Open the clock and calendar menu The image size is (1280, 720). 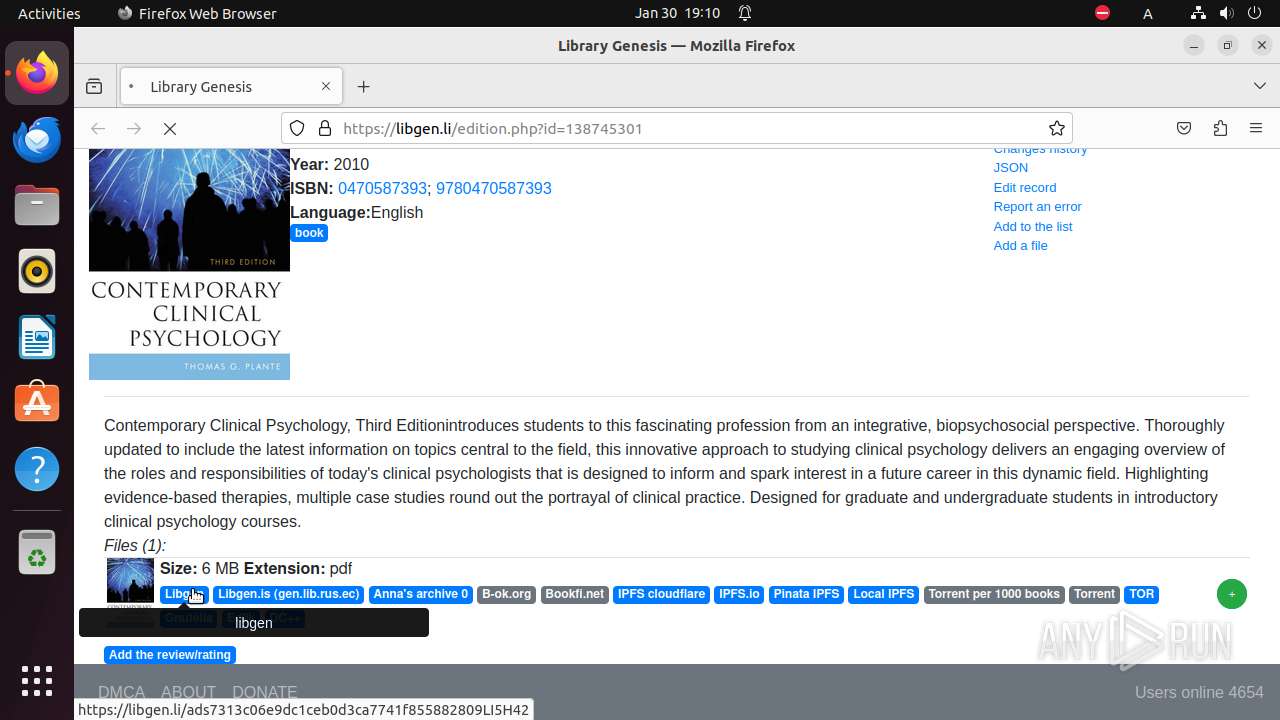pyautogui.click(x=678, y=13)
